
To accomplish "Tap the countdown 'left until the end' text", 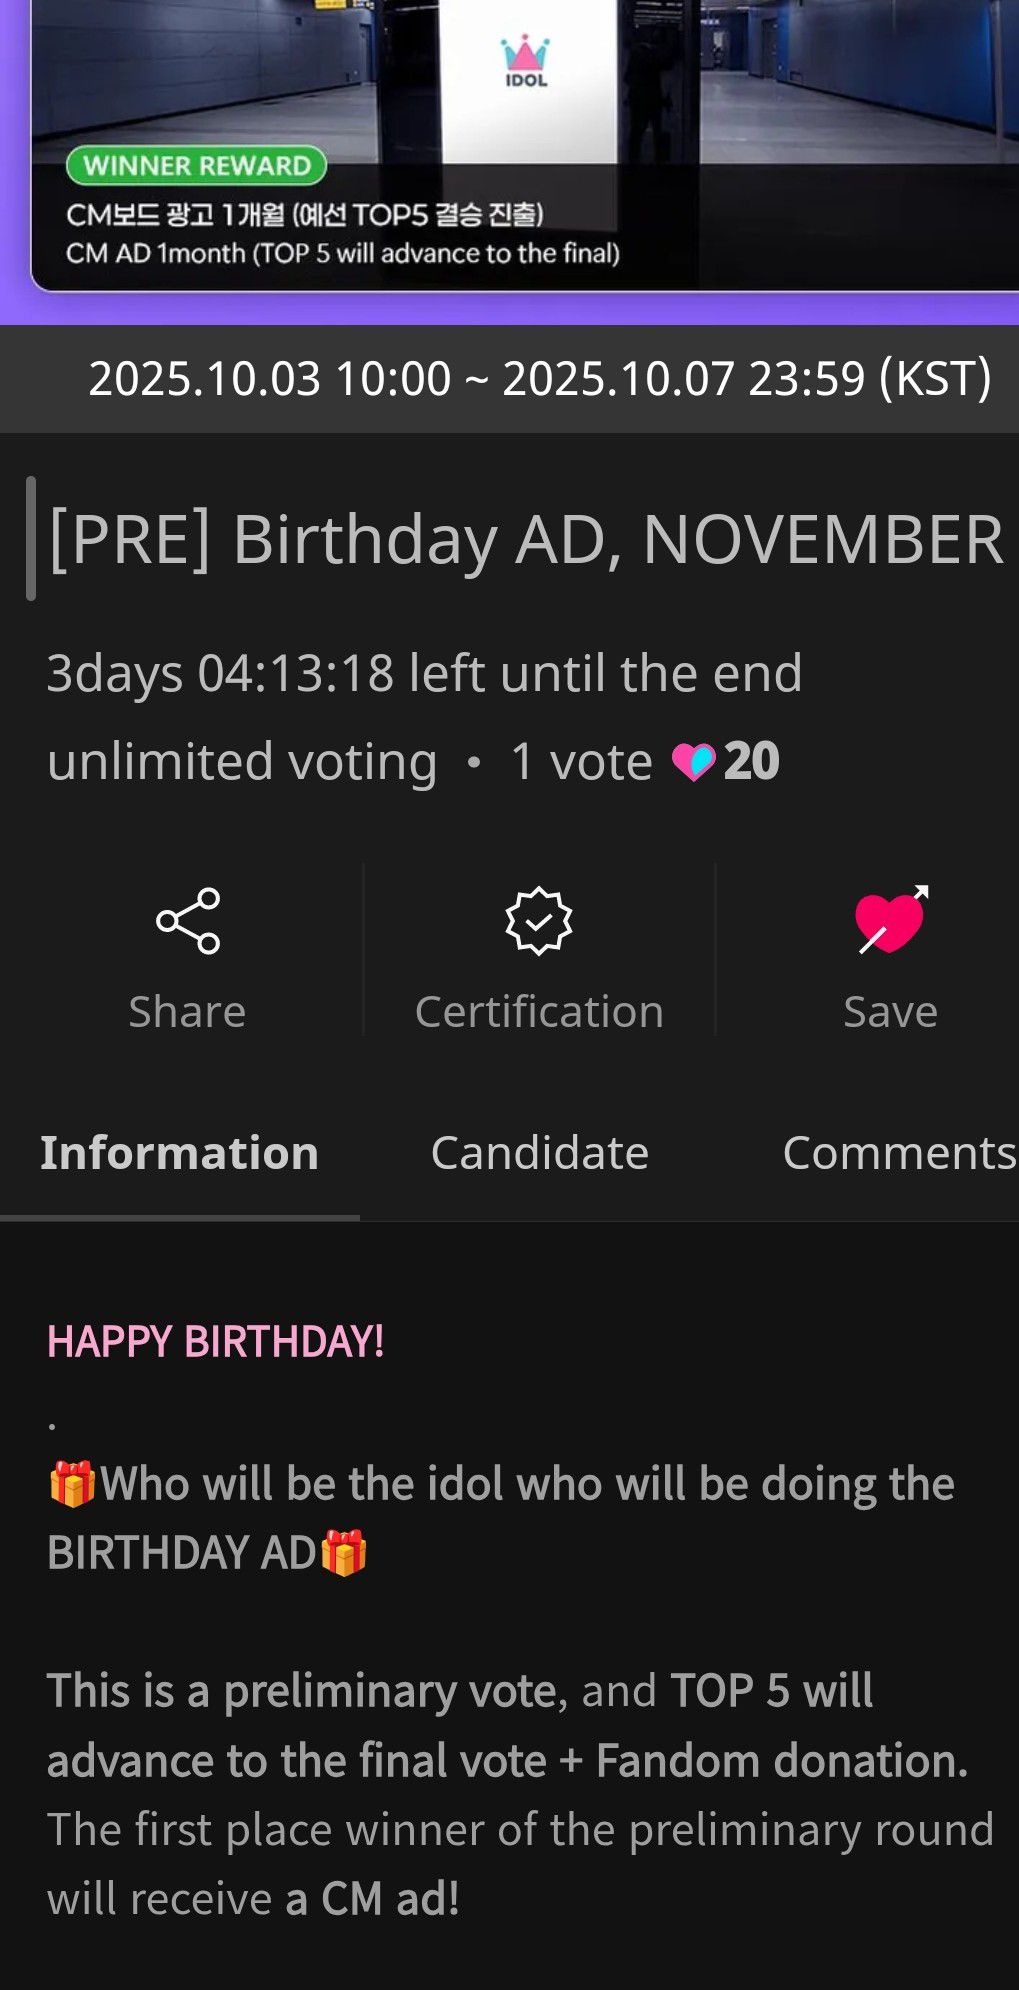I will (424, 673).
